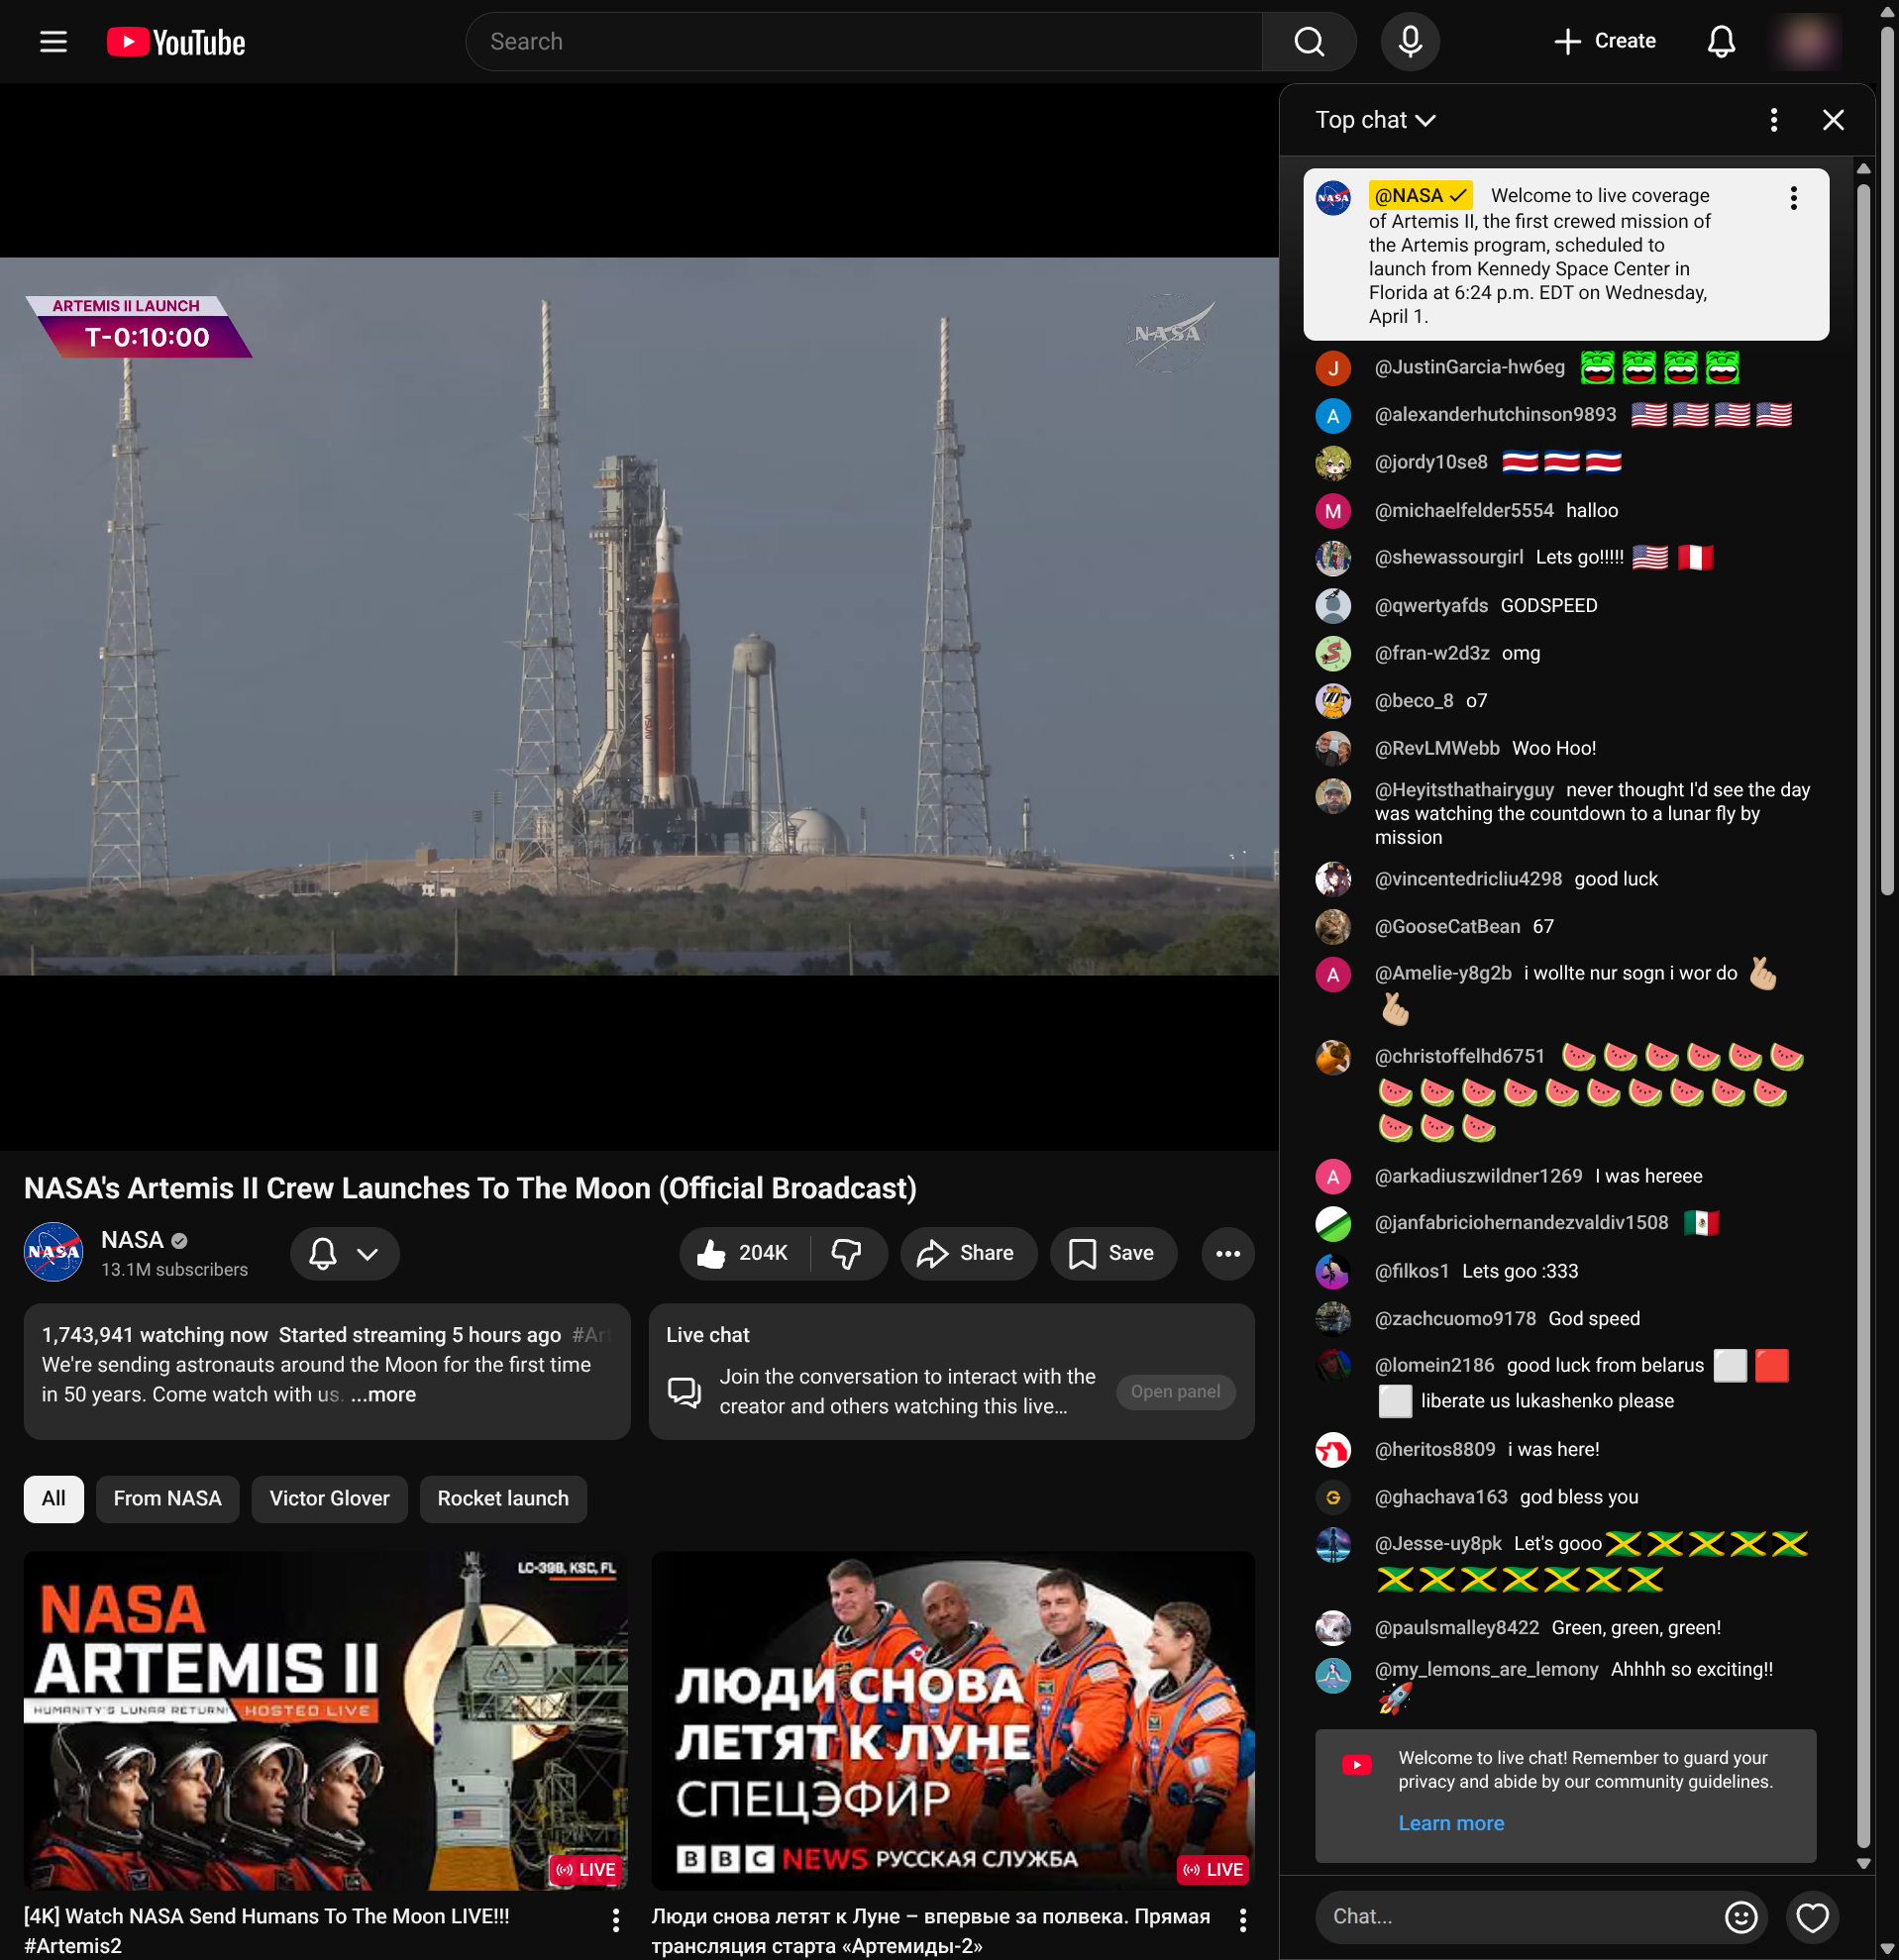Screen dimensions: 1899x1960
Task: Close the live chat panel
Action: 1833,120
